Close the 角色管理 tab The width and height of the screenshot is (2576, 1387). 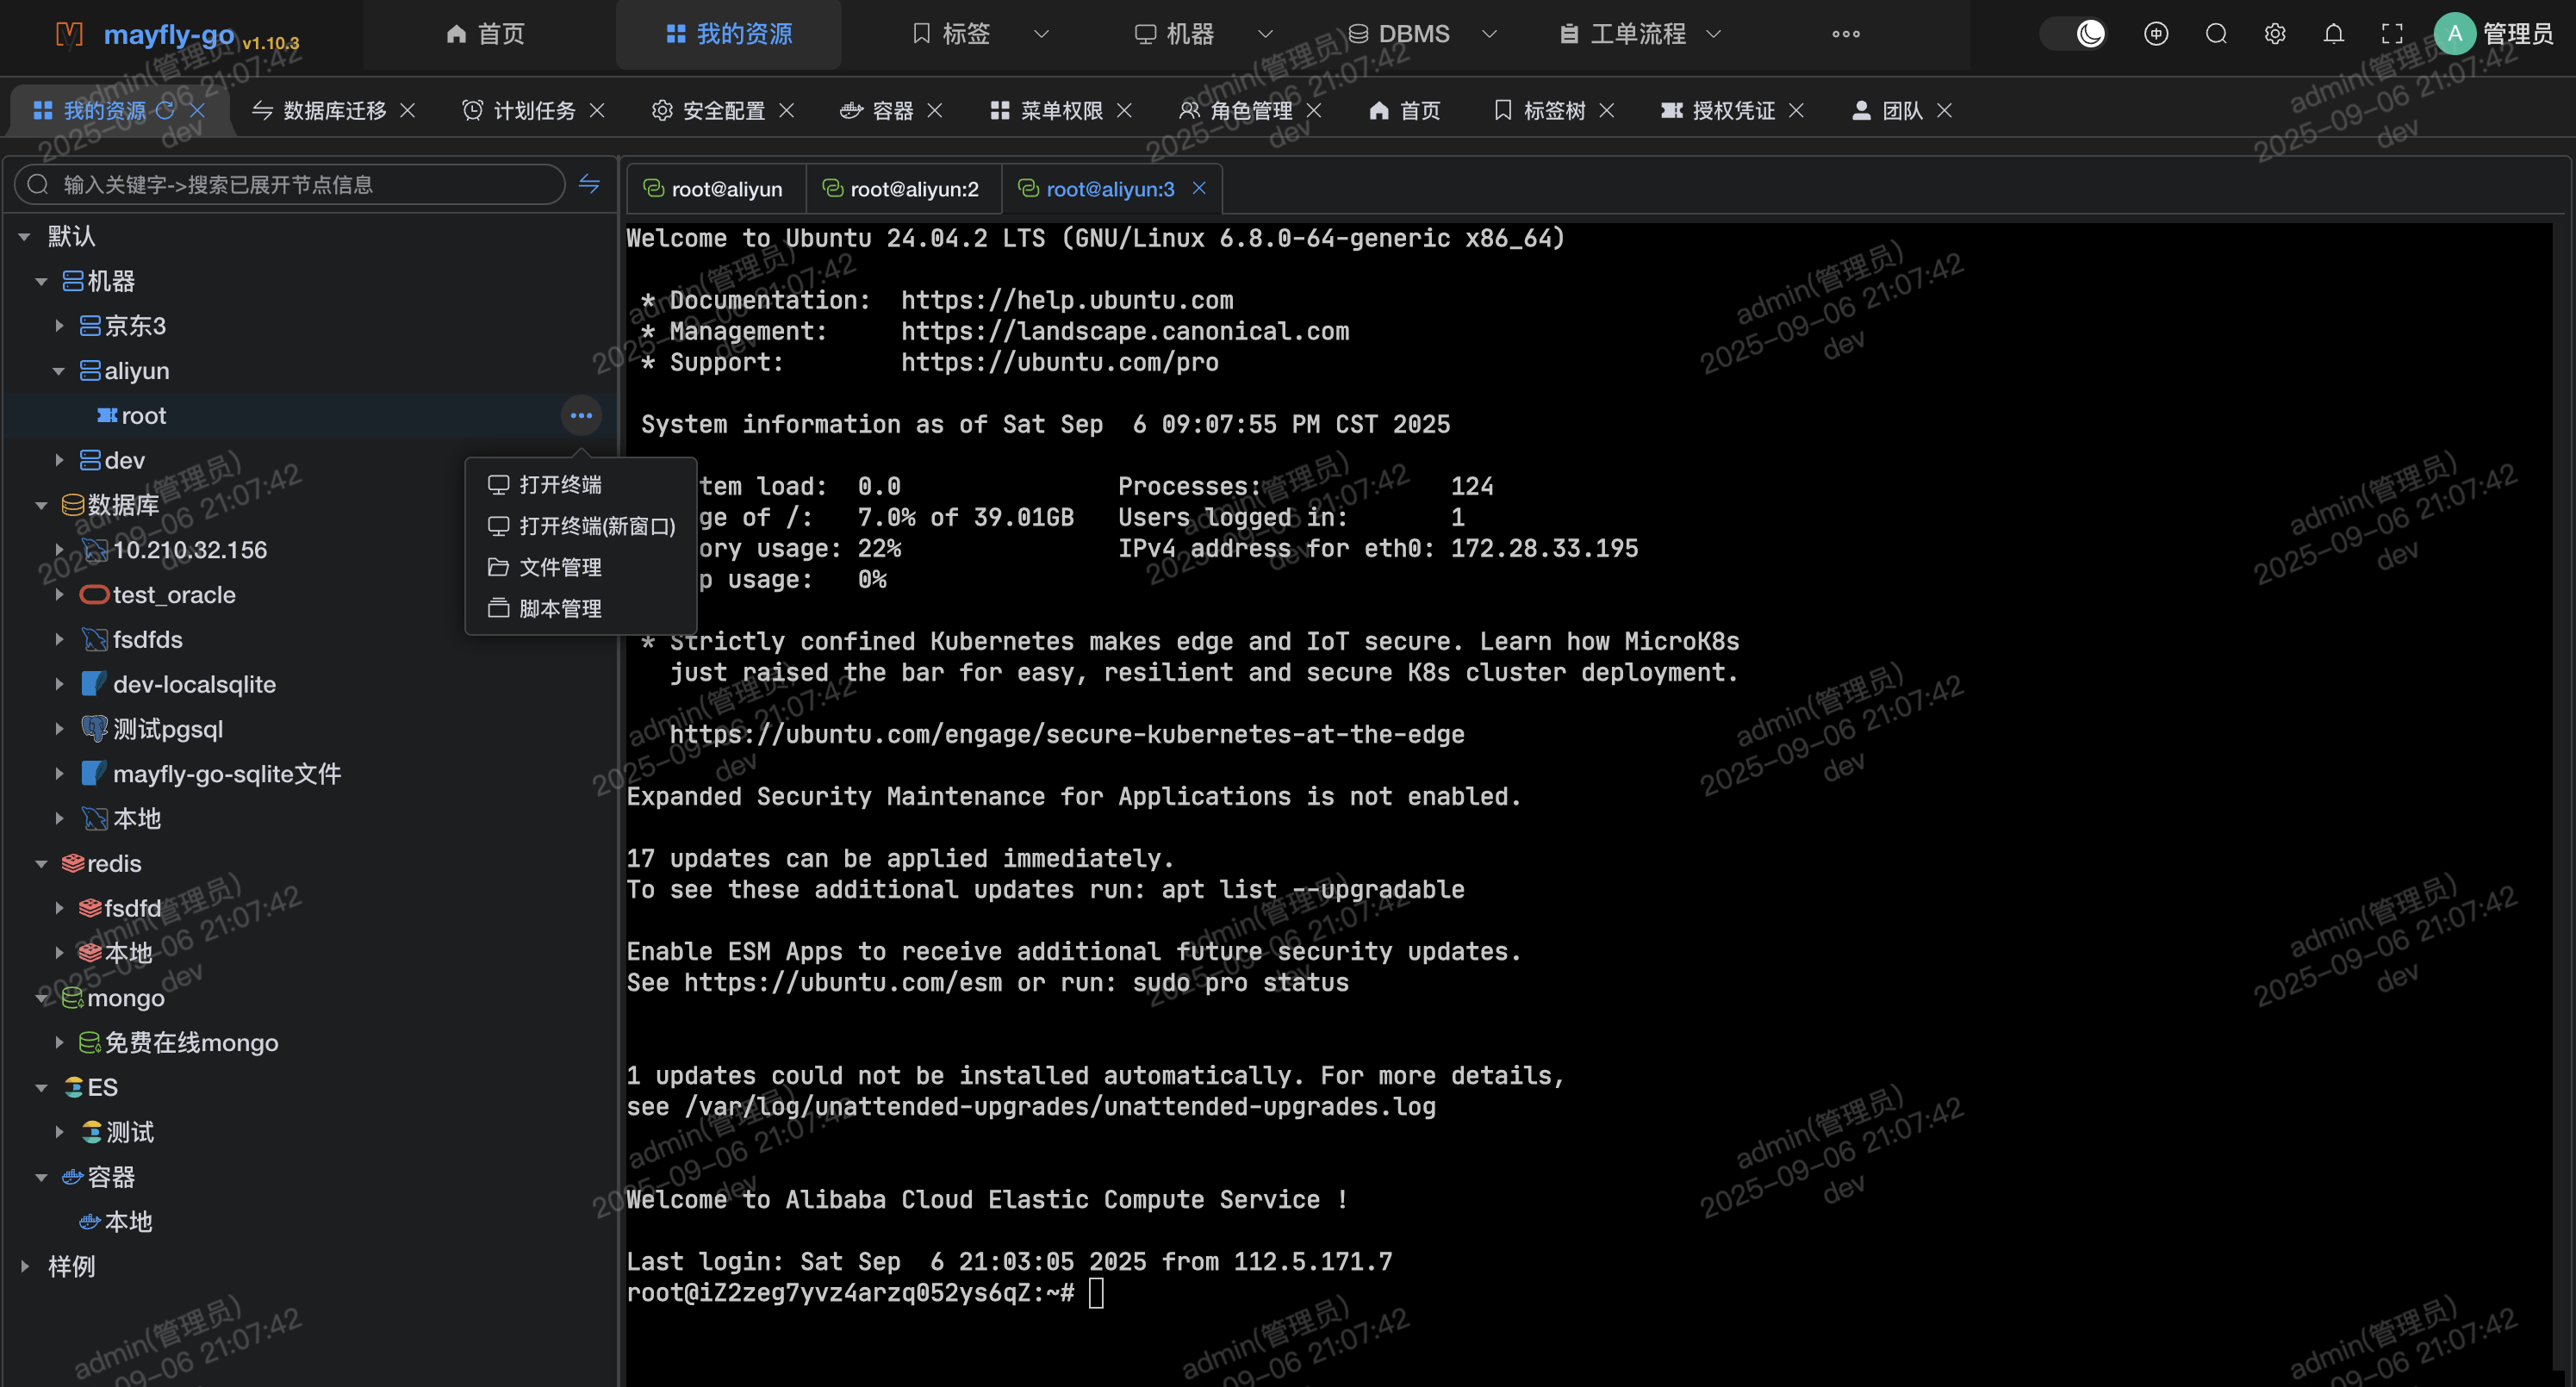(1314, 110)
